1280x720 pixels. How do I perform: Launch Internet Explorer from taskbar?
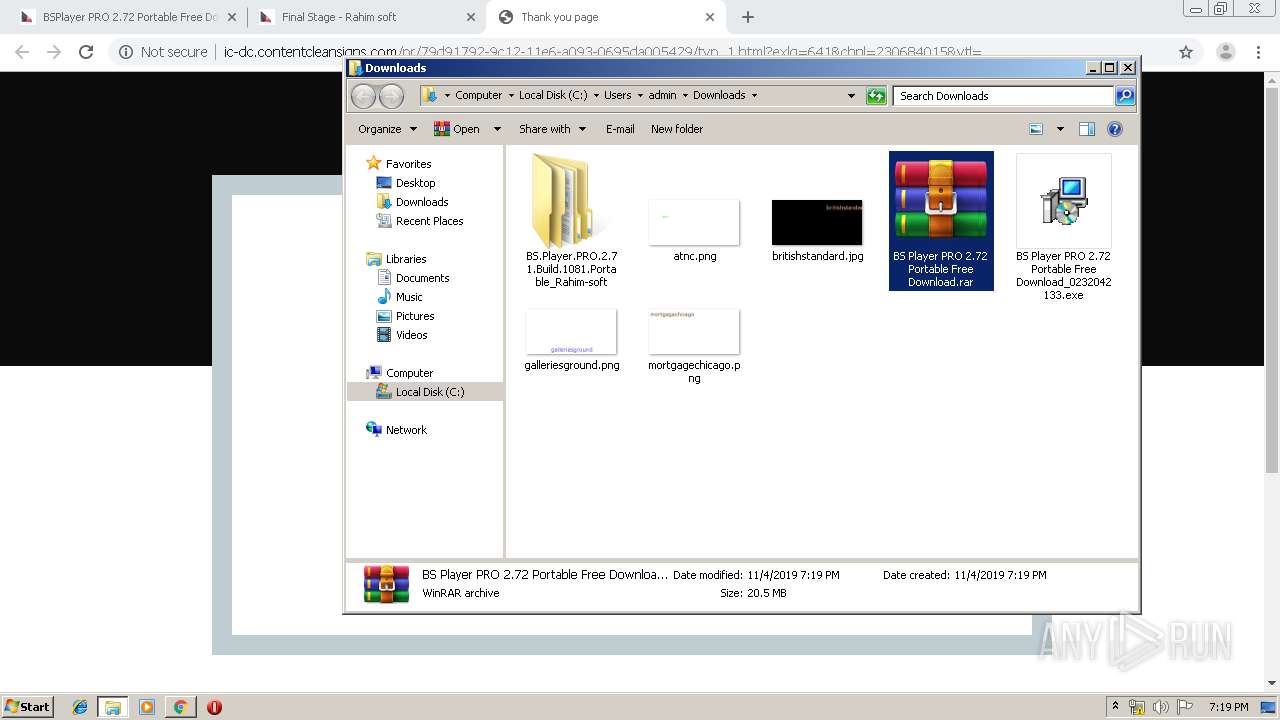80,707
